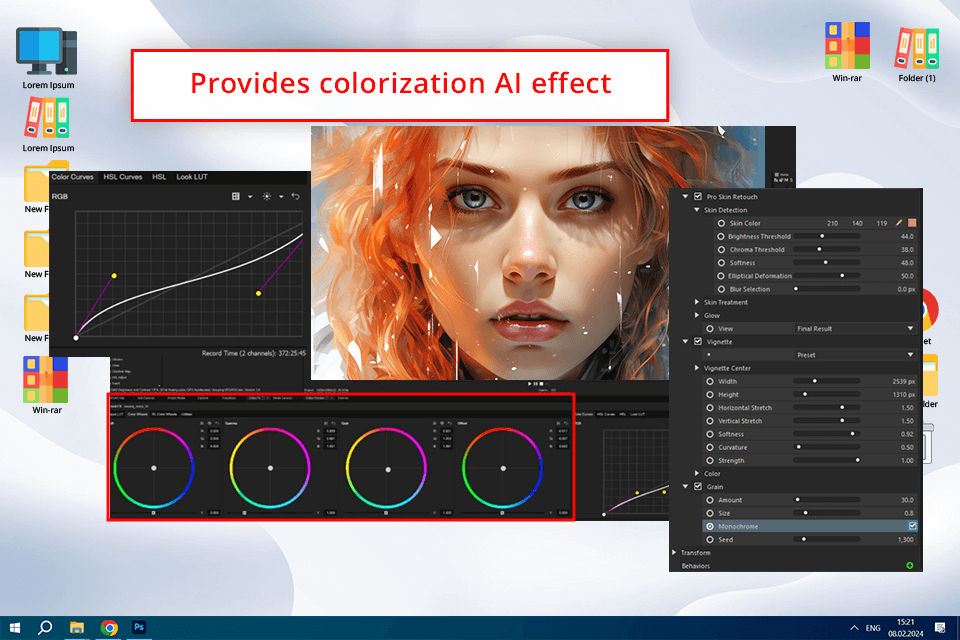This screenshot has height=640, width=960.
Task: Switch to the Look LUT tab
Action: tap(192, 177)
